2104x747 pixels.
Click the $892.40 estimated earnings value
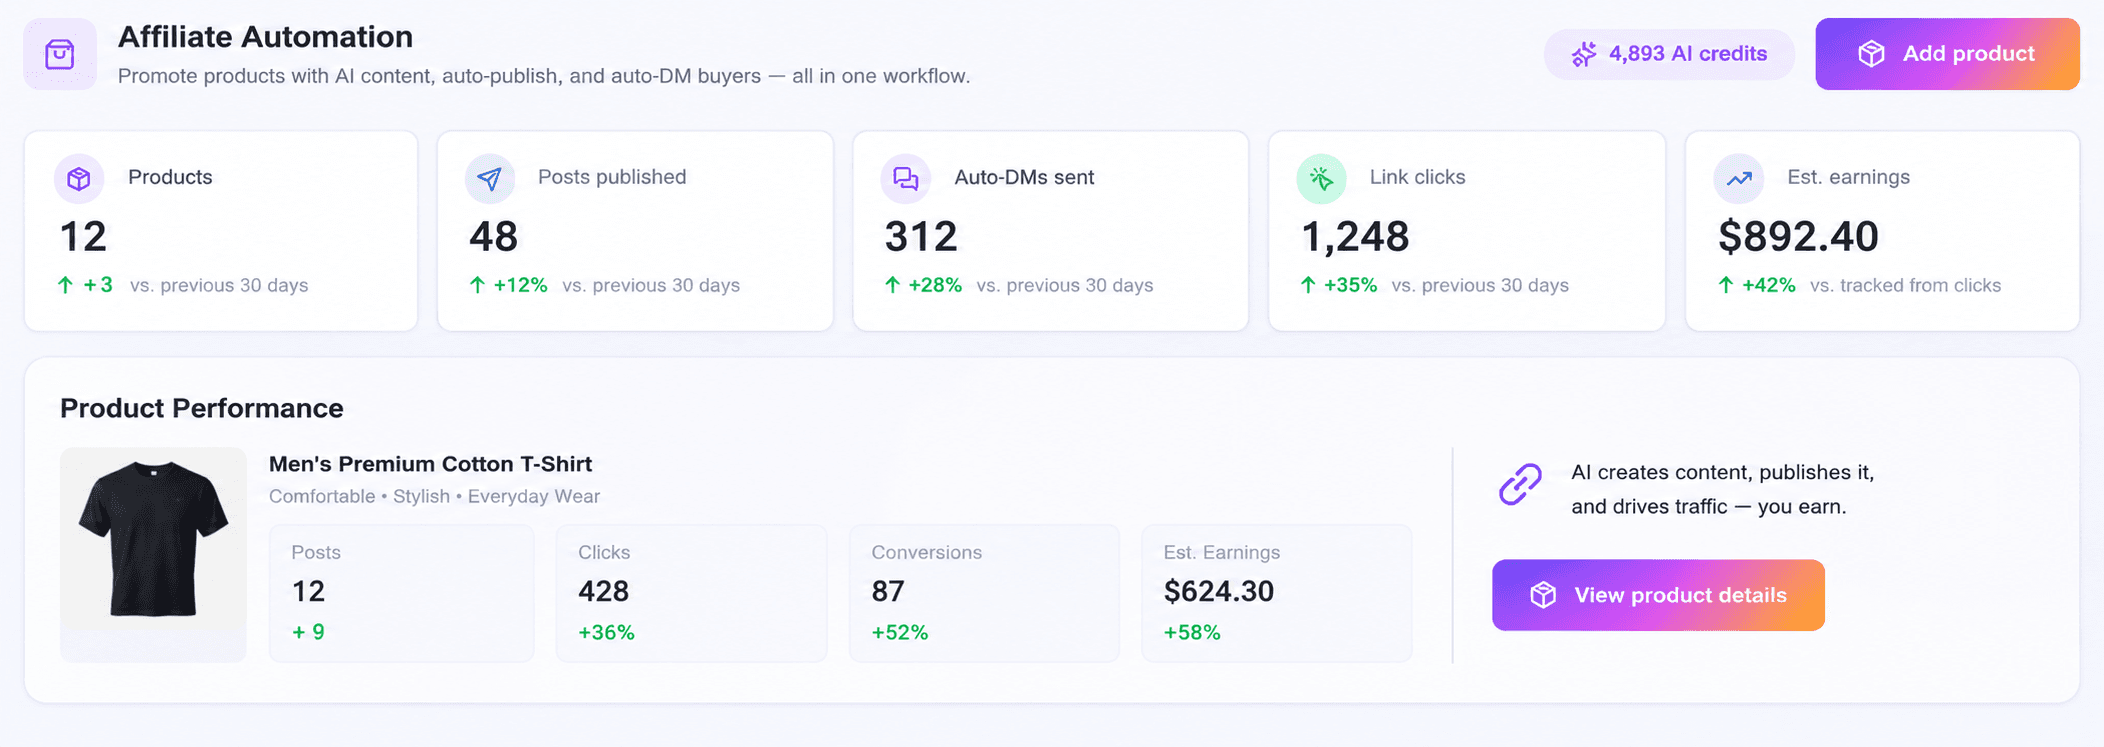pos(1798,237)
